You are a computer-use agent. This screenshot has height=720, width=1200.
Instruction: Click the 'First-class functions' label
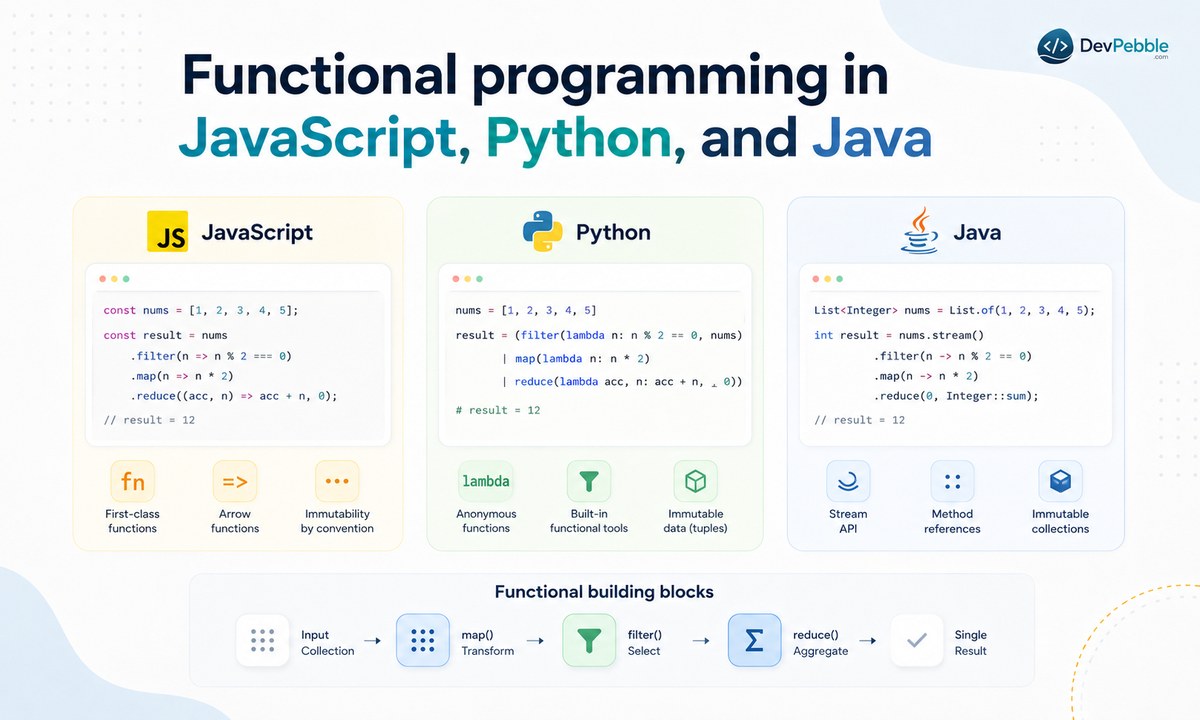tap(132, 521)
